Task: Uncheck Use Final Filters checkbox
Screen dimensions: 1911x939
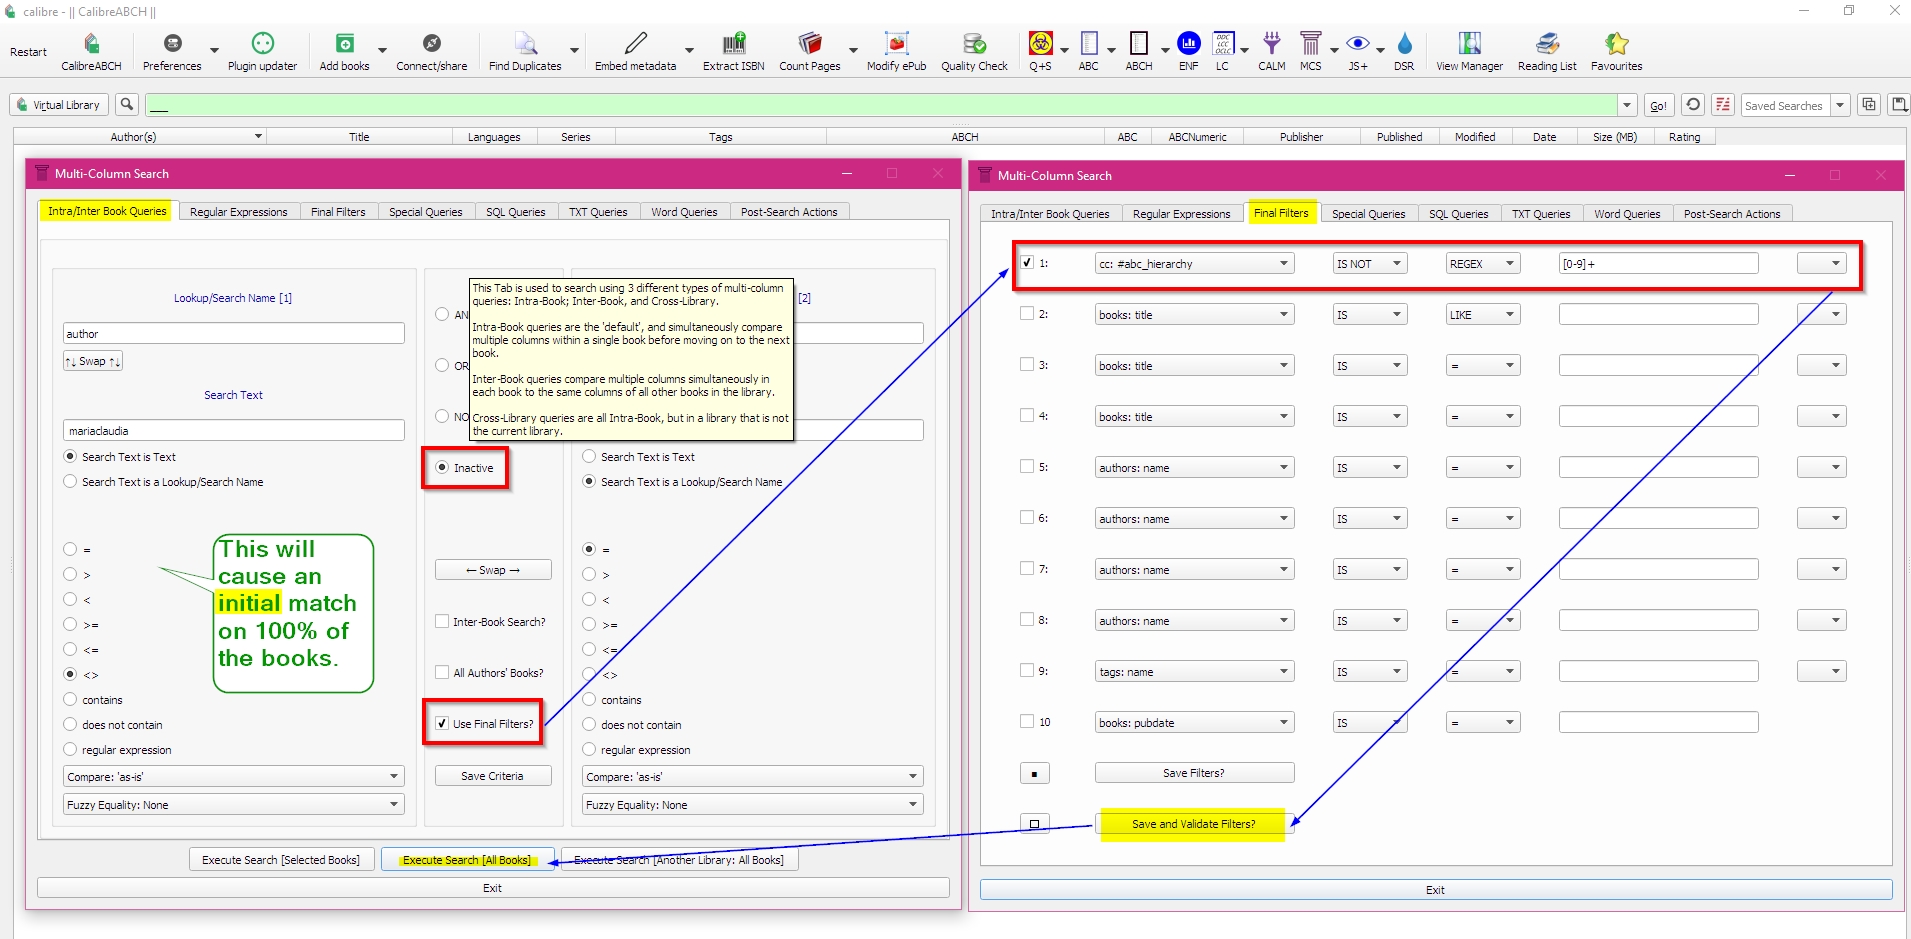Action: (x=442, y=723)
